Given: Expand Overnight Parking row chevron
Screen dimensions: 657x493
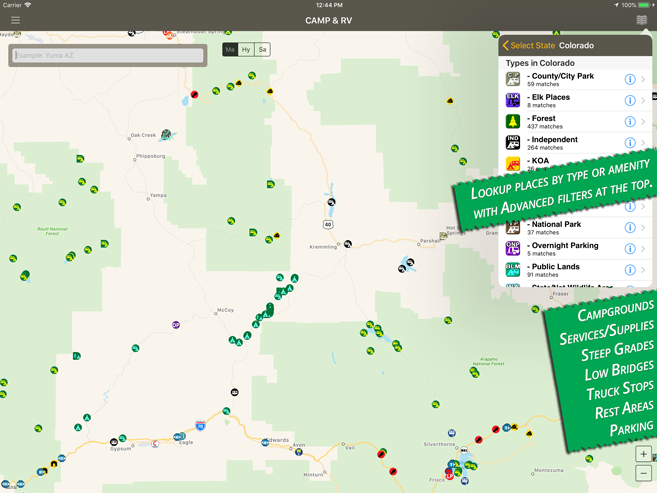Looking at the screenshot, I should [643, 248].
